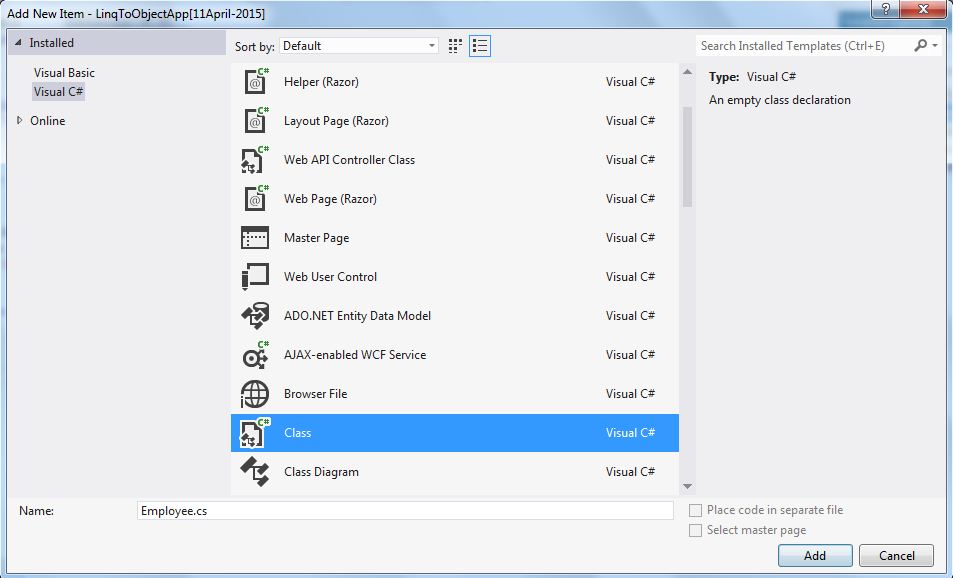Choose the Web User Control icon

[x=256, y=277]
